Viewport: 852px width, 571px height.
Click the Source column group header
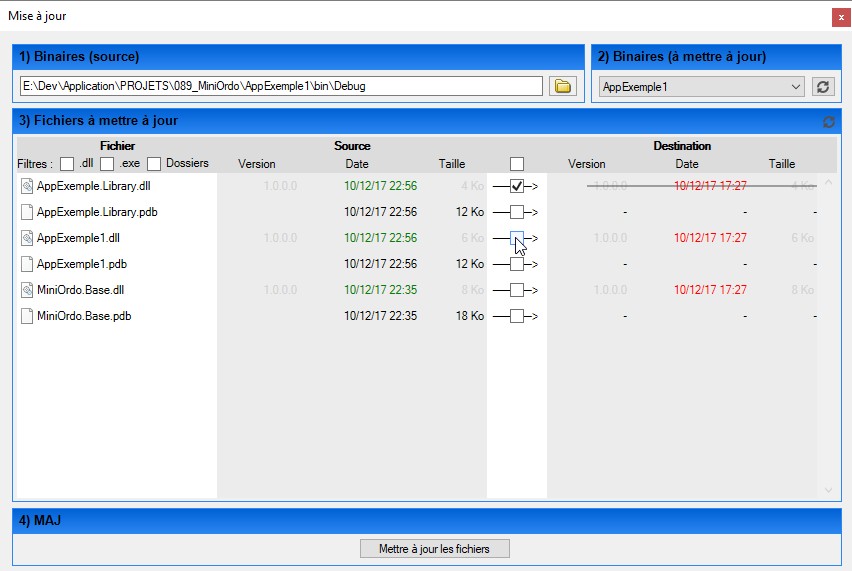point(352,146)
